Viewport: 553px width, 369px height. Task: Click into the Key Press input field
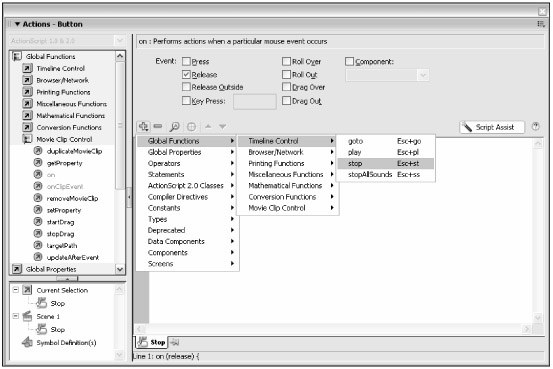(x=255, y=102)
